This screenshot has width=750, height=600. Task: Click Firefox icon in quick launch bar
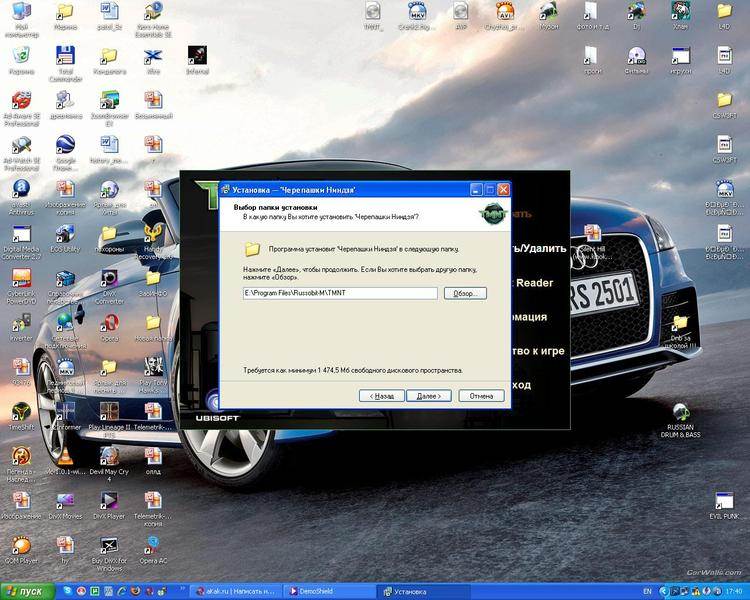(x=136, y=592)
